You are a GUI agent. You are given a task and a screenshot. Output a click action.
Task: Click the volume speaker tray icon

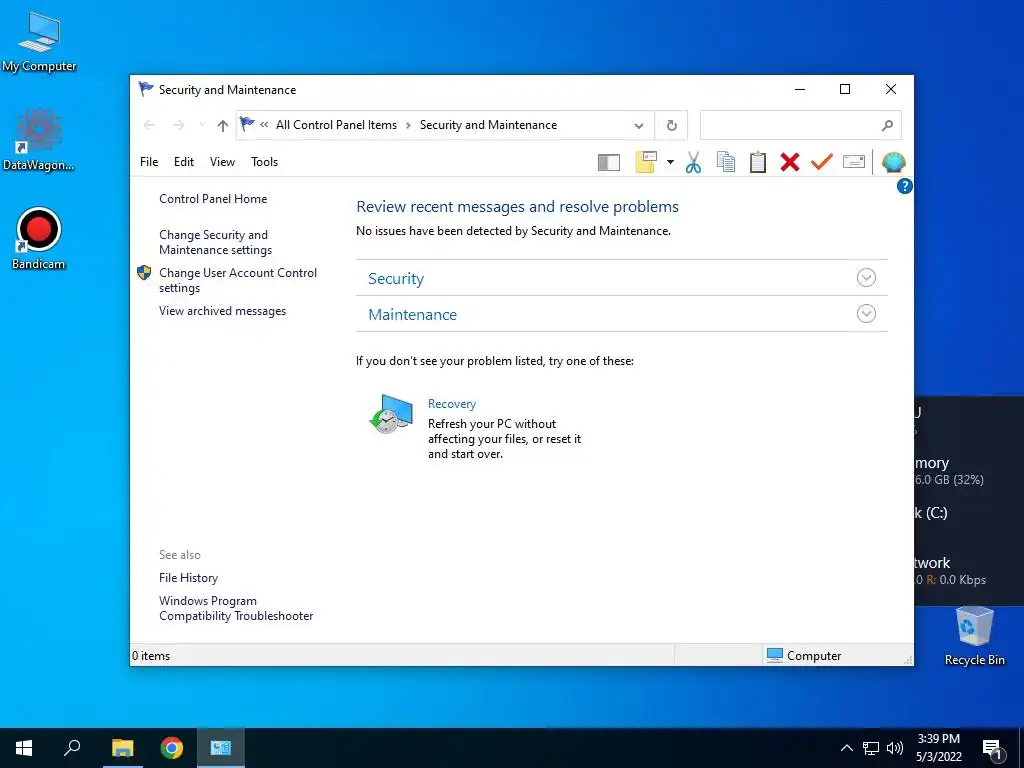[x=895, y=748]
